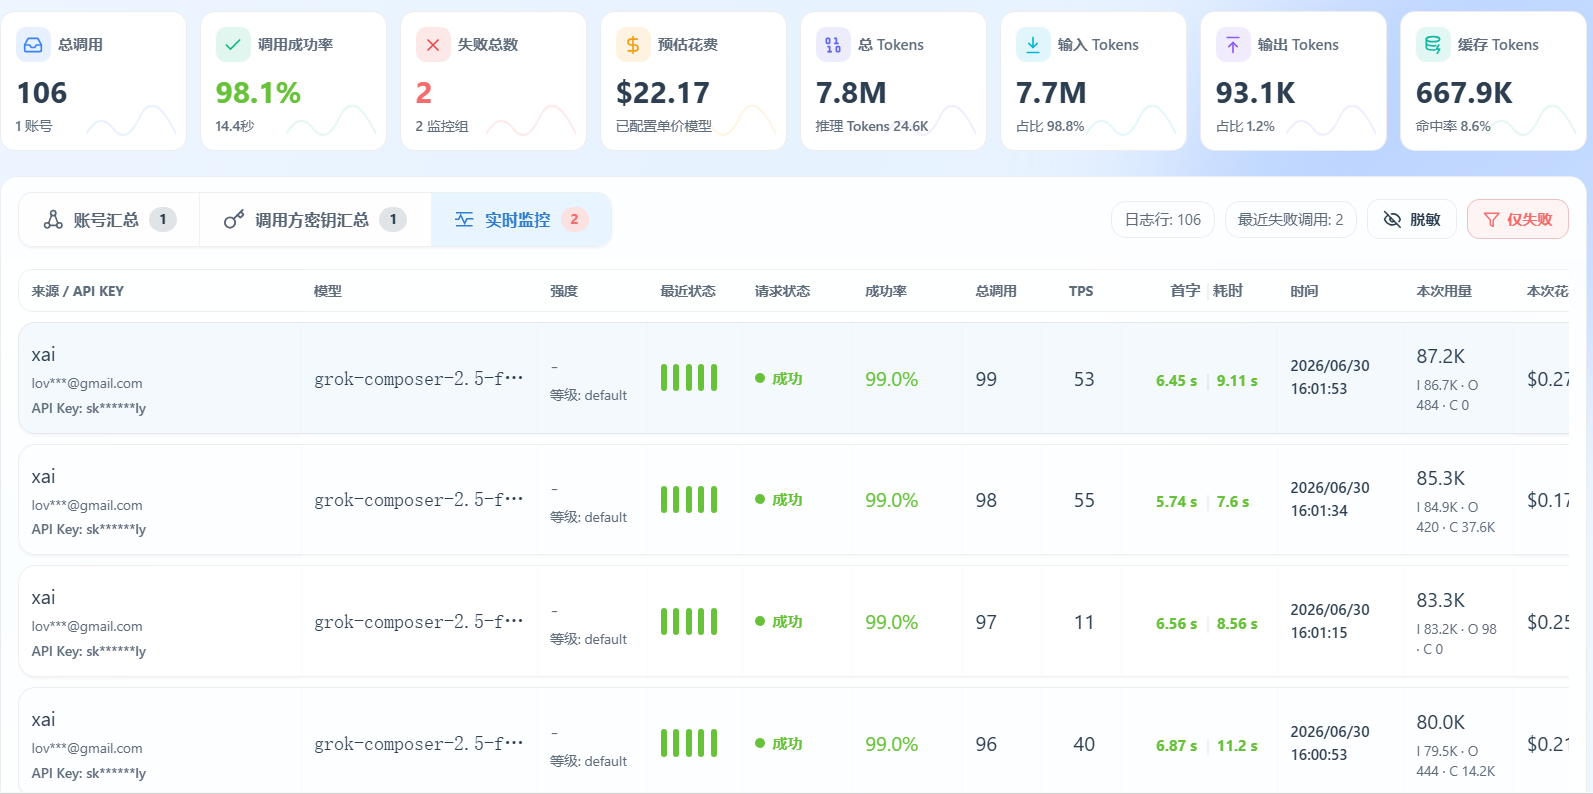Click the timestamp 2026/06/30 16:01:15
This screenshot has height=794, width=1593.
pyautogui.click(x=1330, y=621)
